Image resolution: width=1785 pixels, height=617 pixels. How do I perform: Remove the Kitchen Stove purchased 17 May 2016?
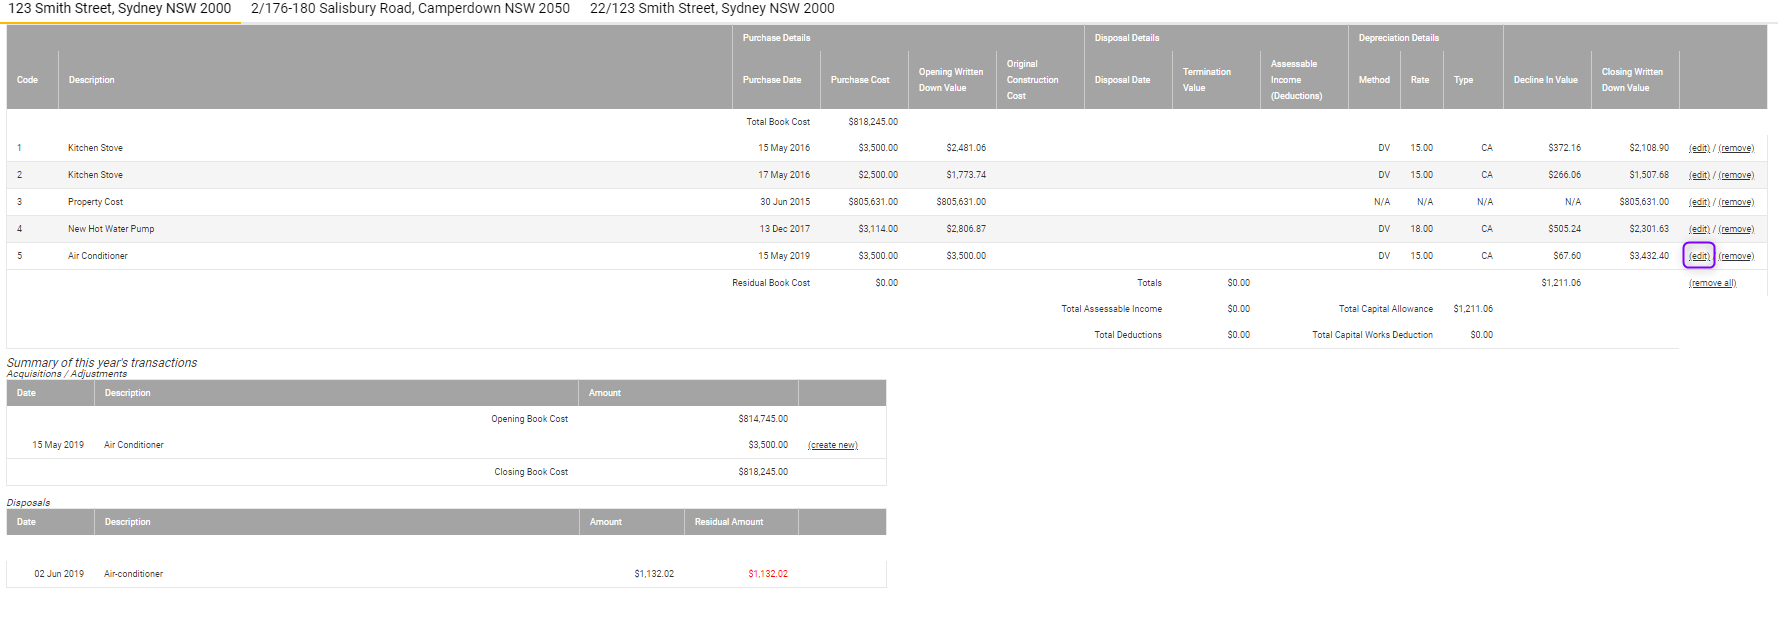(1736, 175)
